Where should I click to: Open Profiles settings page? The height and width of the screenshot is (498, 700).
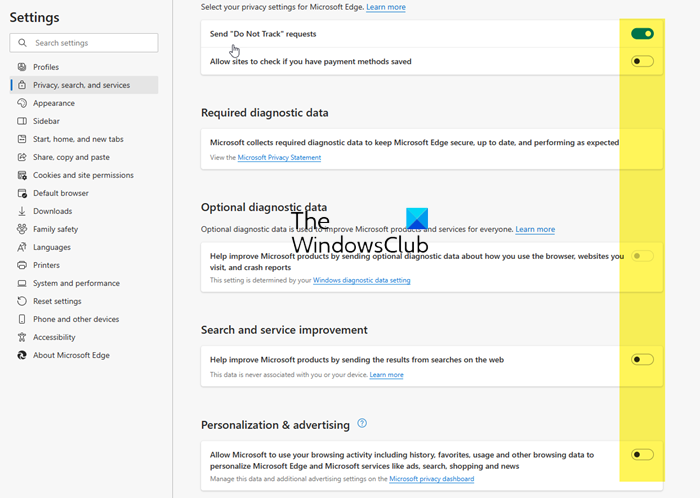(x=84, y=67)
